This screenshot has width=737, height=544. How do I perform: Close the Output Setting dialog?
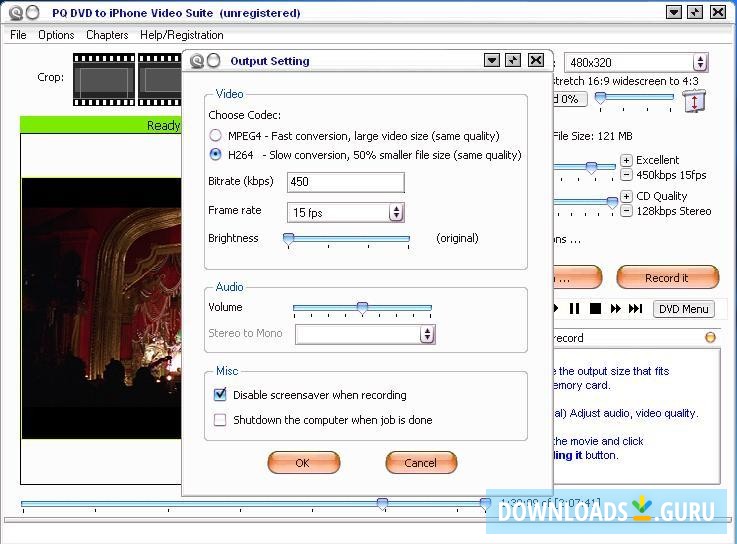536,60
